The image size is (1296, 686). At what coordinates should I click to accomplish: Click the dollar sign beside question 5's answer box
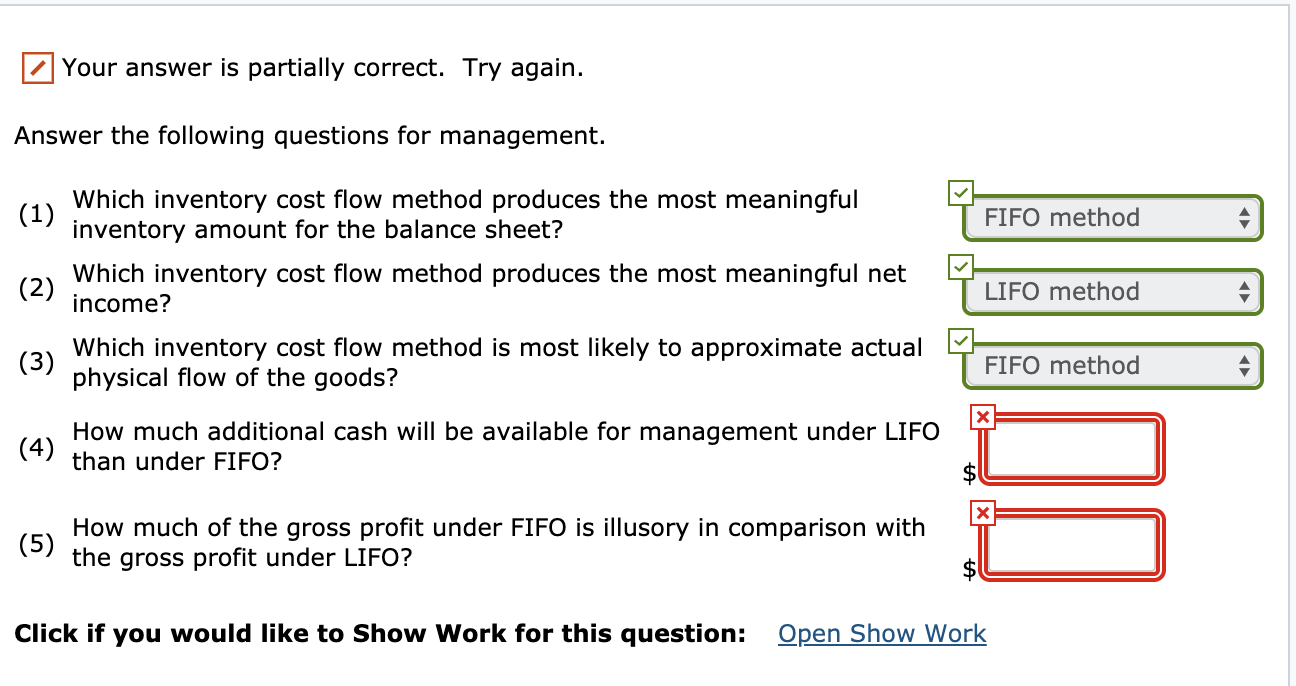[968, 567]
